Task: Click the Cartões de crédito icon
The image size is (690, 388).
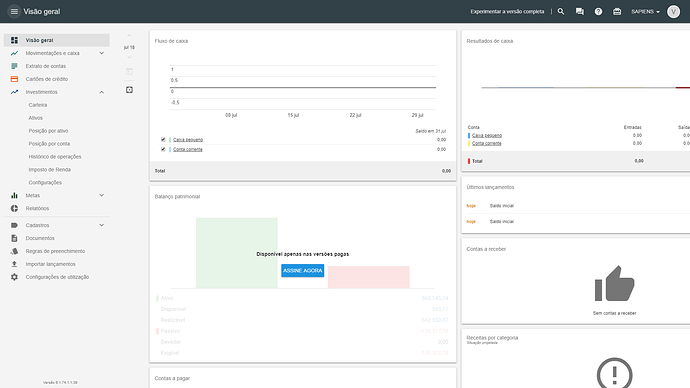Action: pos(14,79)
